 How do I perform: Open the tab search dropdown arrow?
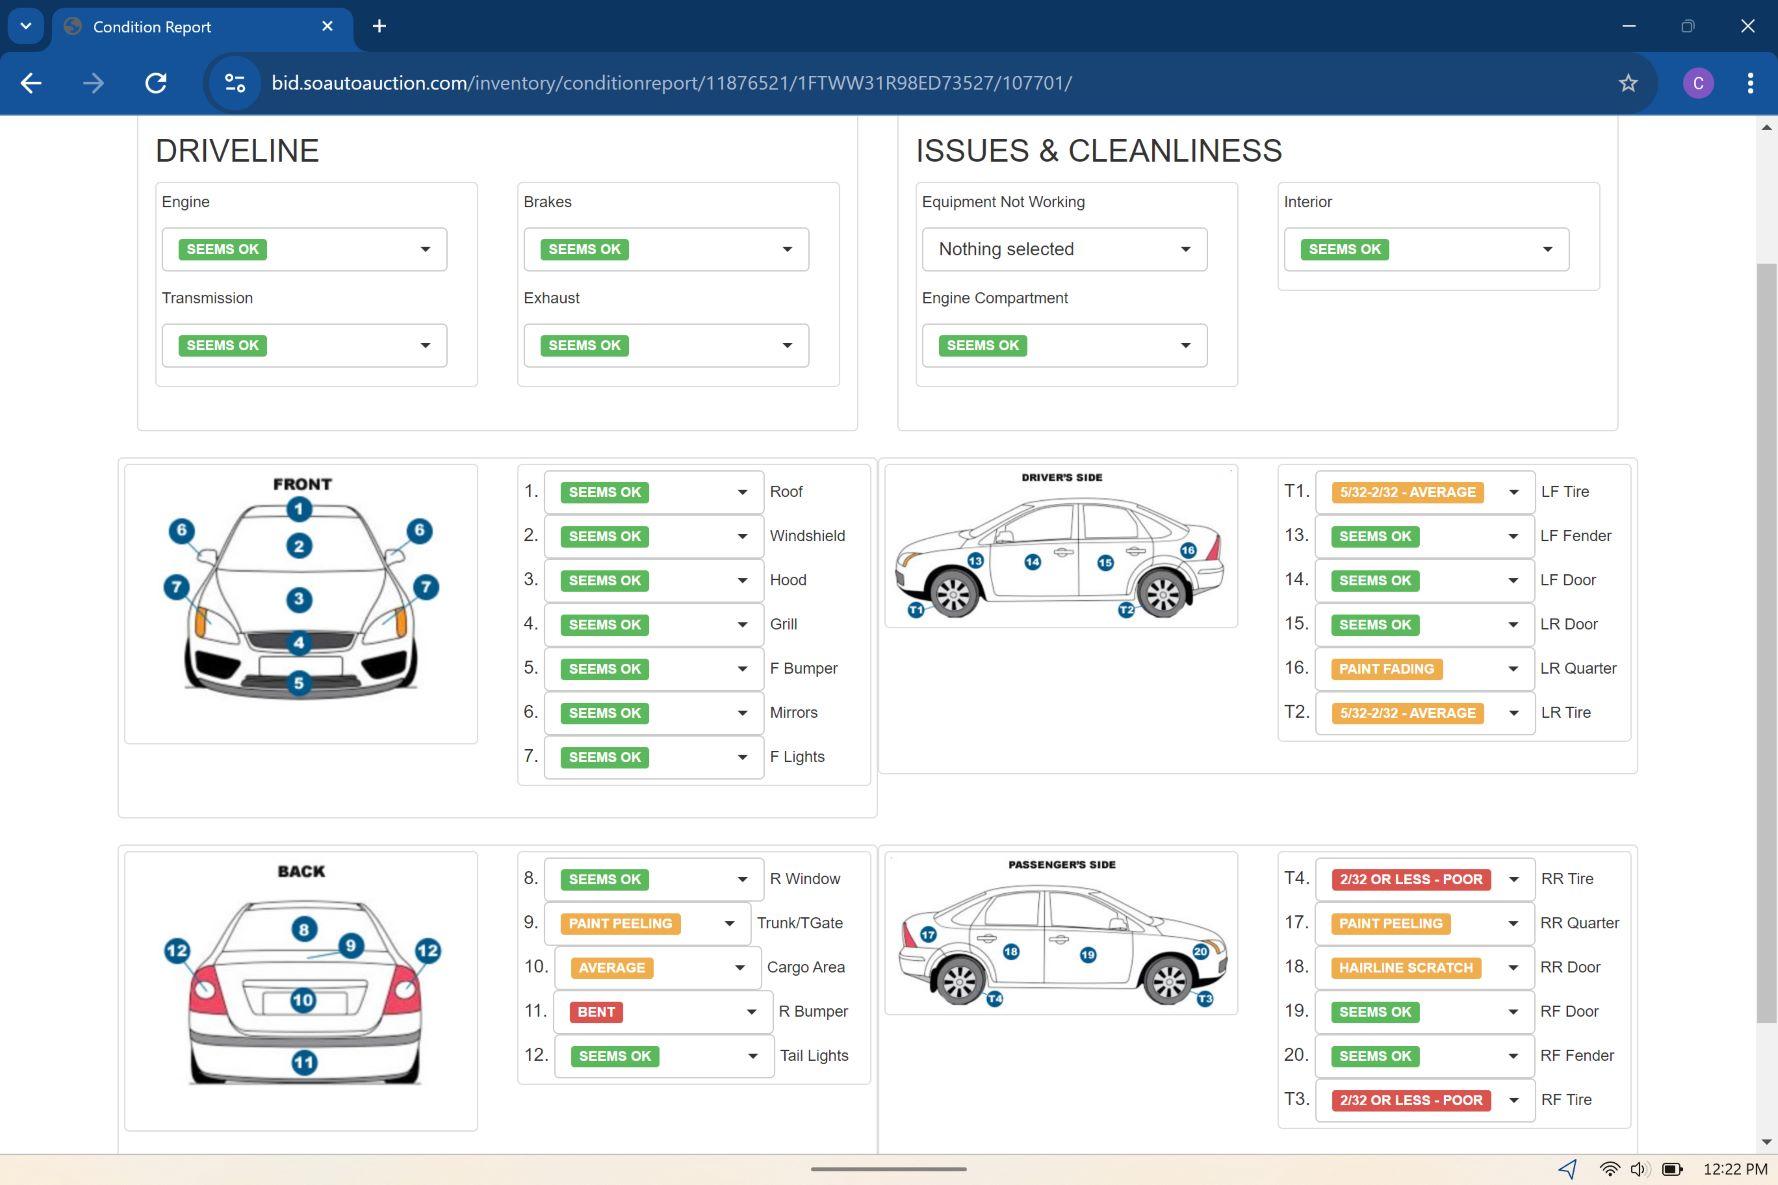click(x=26, y=26)
